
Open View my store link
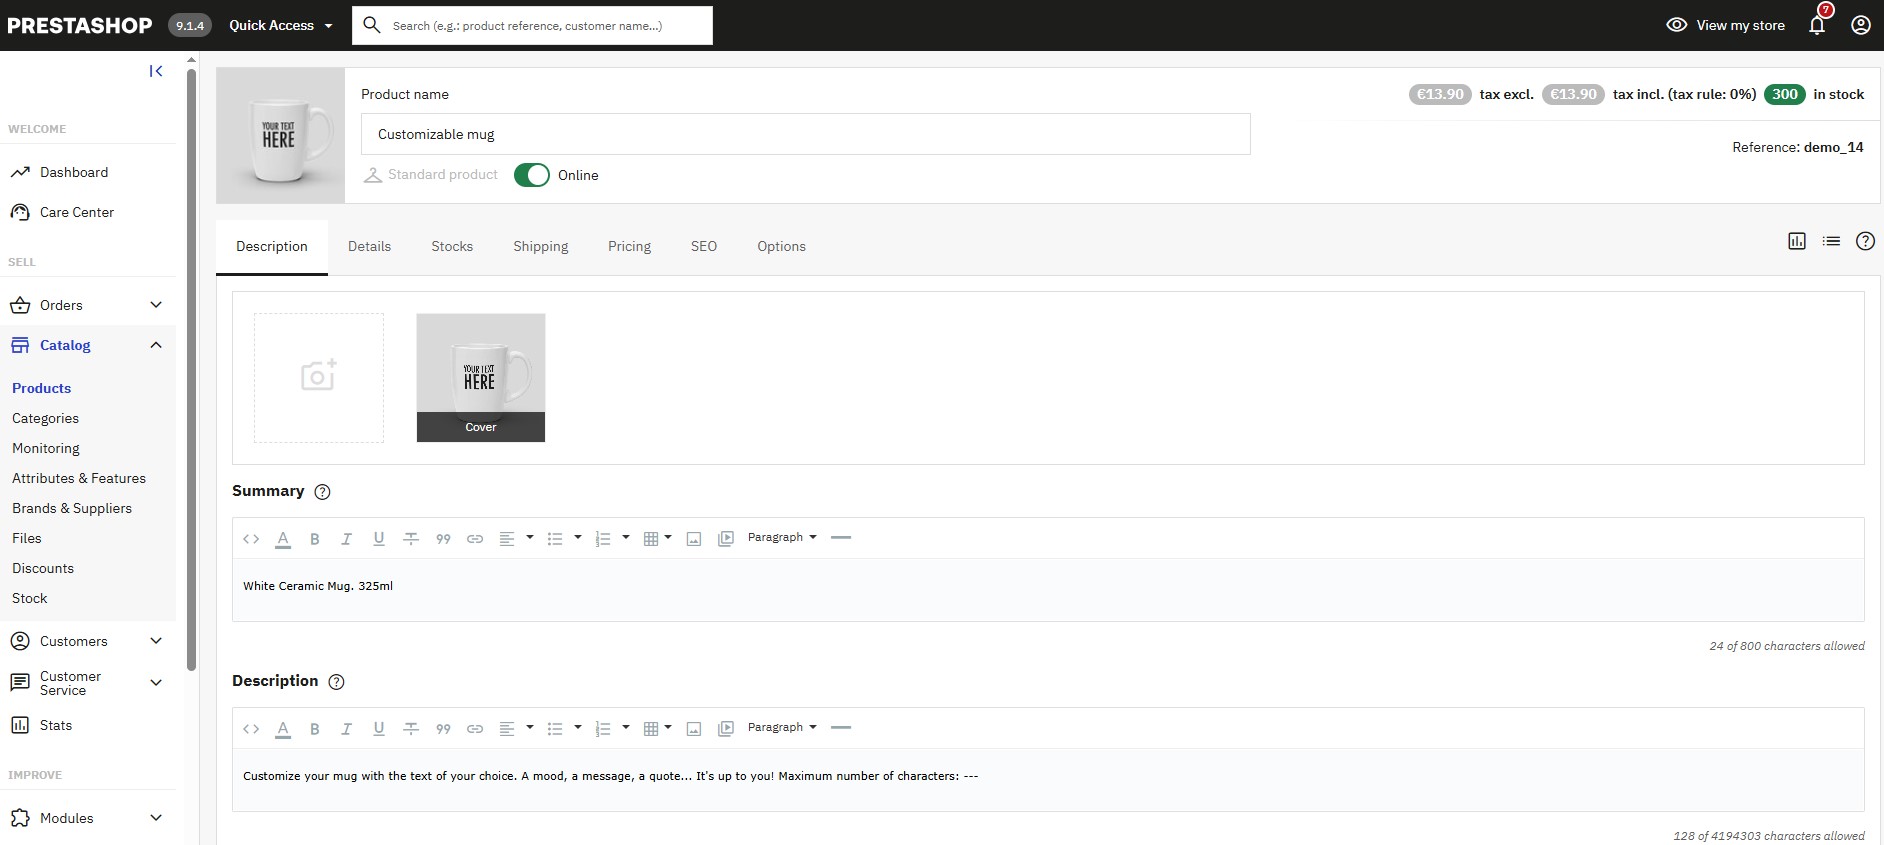1725,25
